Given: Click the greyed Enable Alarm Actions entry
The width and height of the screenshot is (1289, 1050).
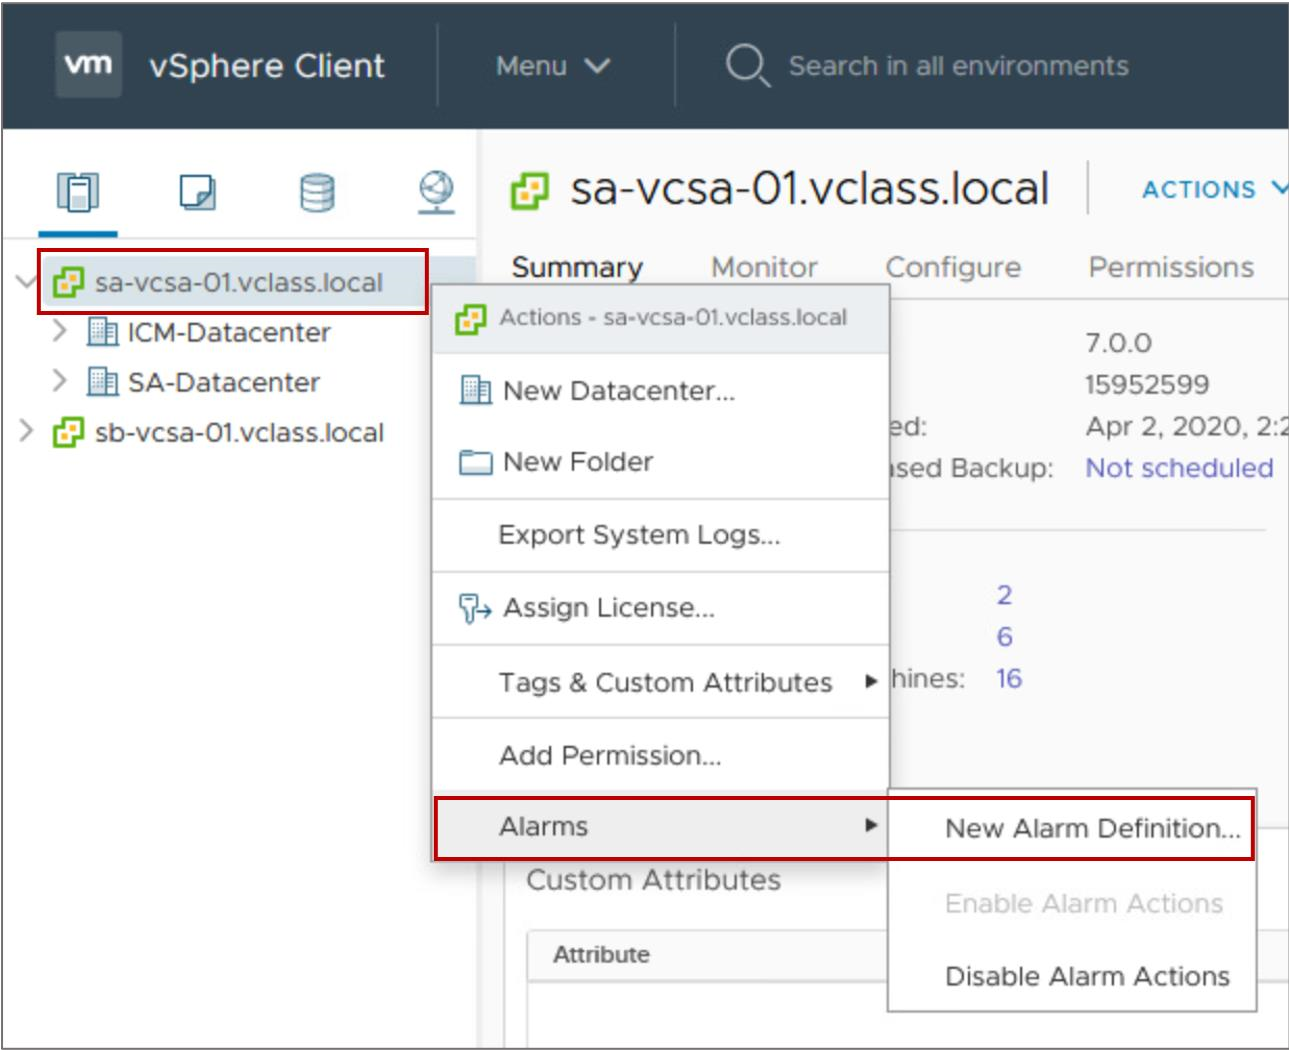Looking at the screenshot, I should coord(1072,903).
